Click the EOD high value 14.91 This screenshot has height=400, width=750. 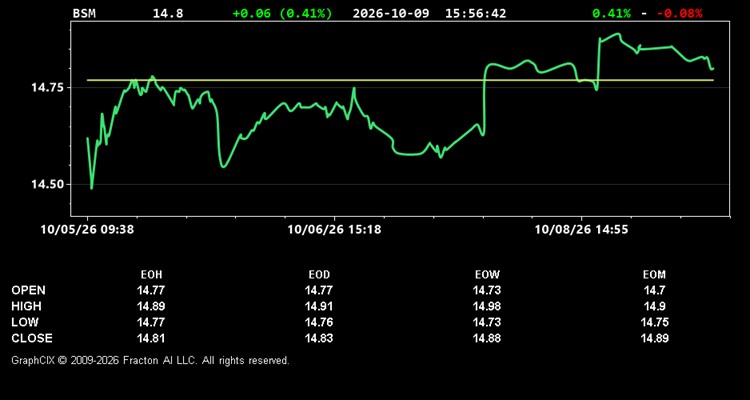coord(319,306)
